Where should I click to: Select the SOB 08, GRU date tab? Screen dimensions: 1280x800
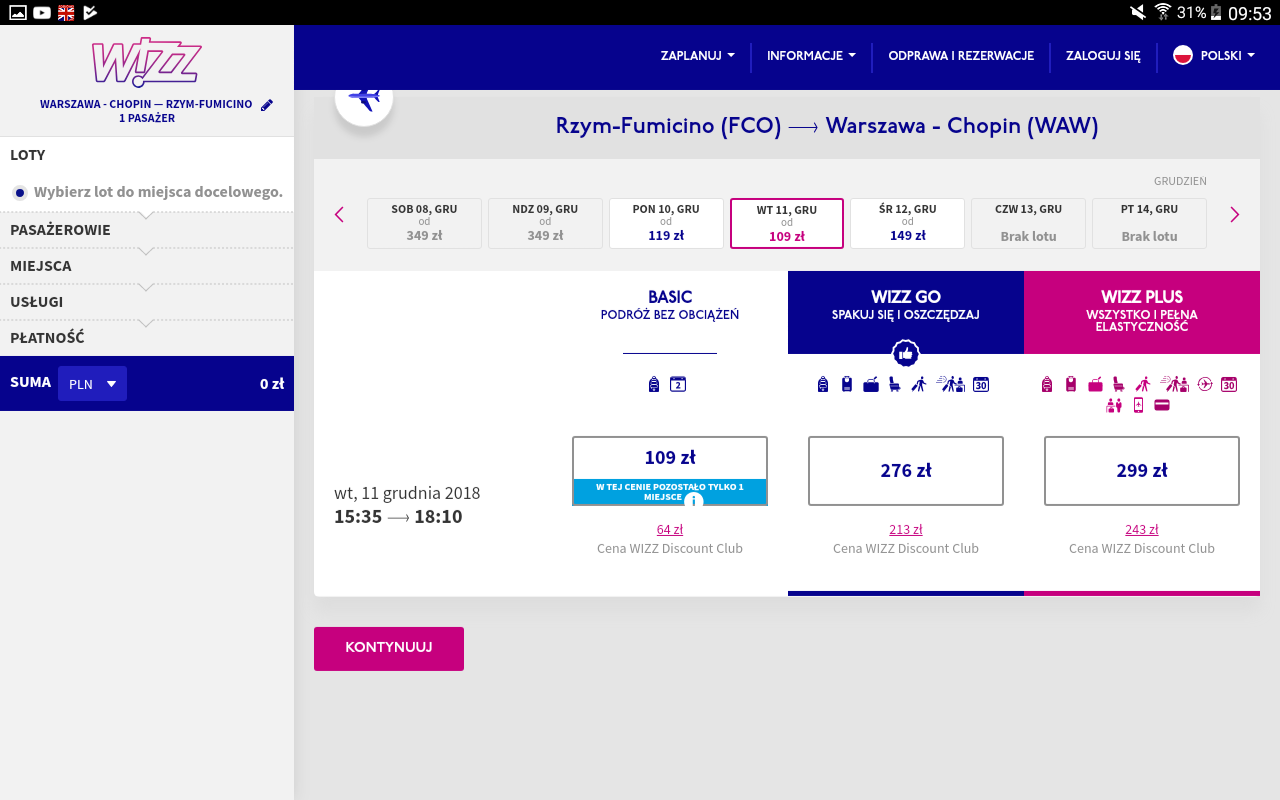[424, 223]
